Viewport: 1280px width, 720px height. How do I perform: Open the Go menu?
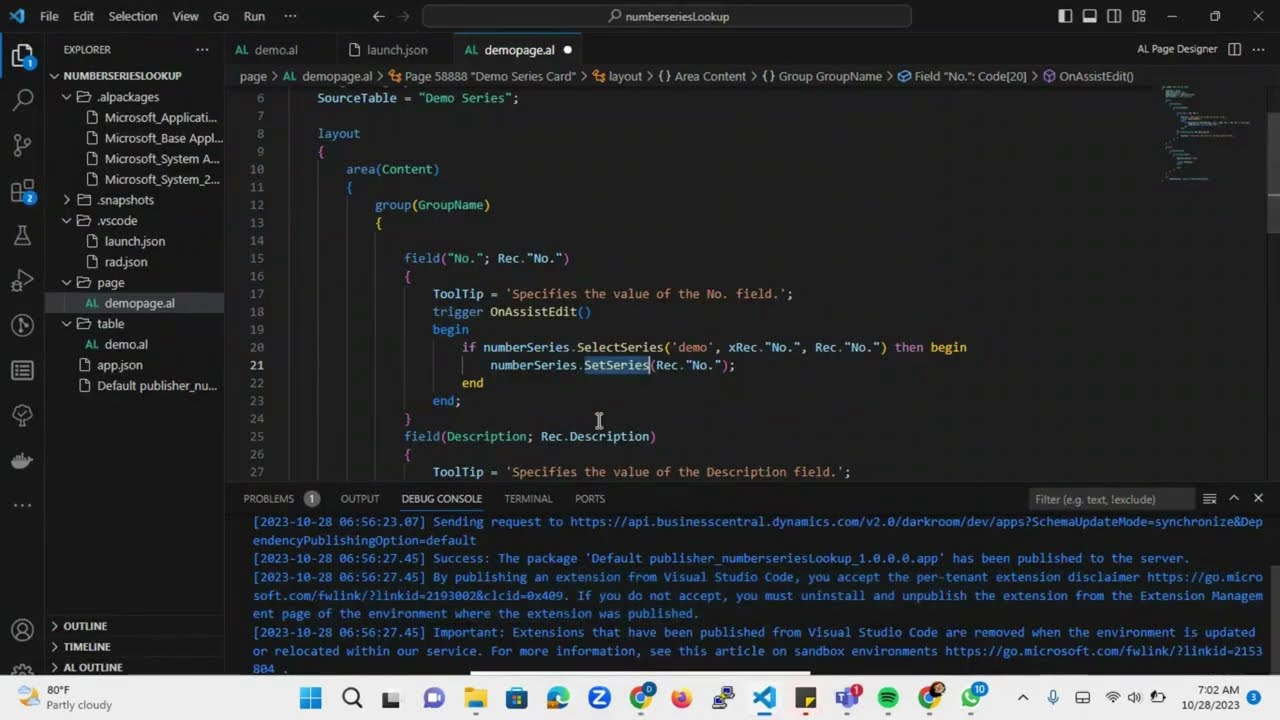221,16
